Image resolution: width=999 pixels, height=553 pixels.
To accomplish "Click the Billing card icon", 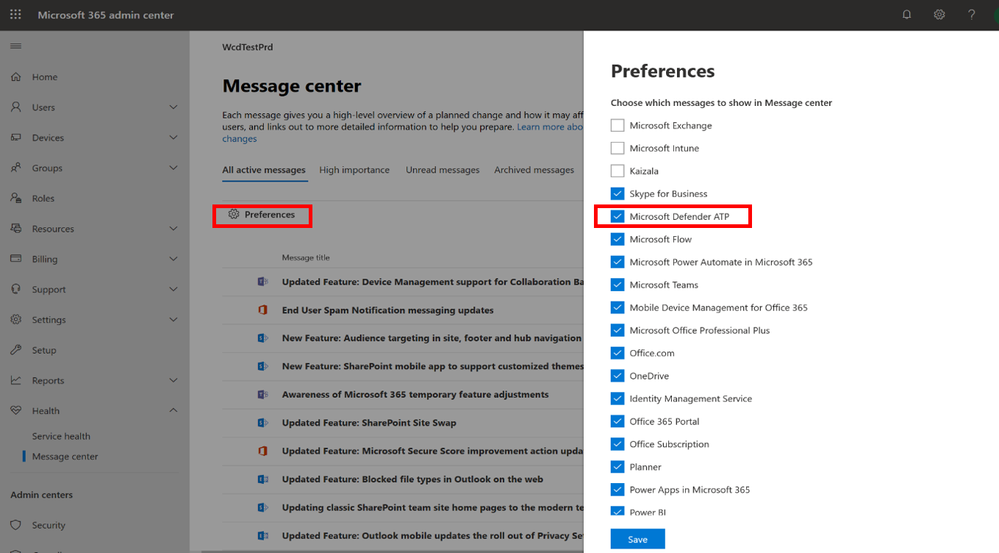I will coord(16,259).
